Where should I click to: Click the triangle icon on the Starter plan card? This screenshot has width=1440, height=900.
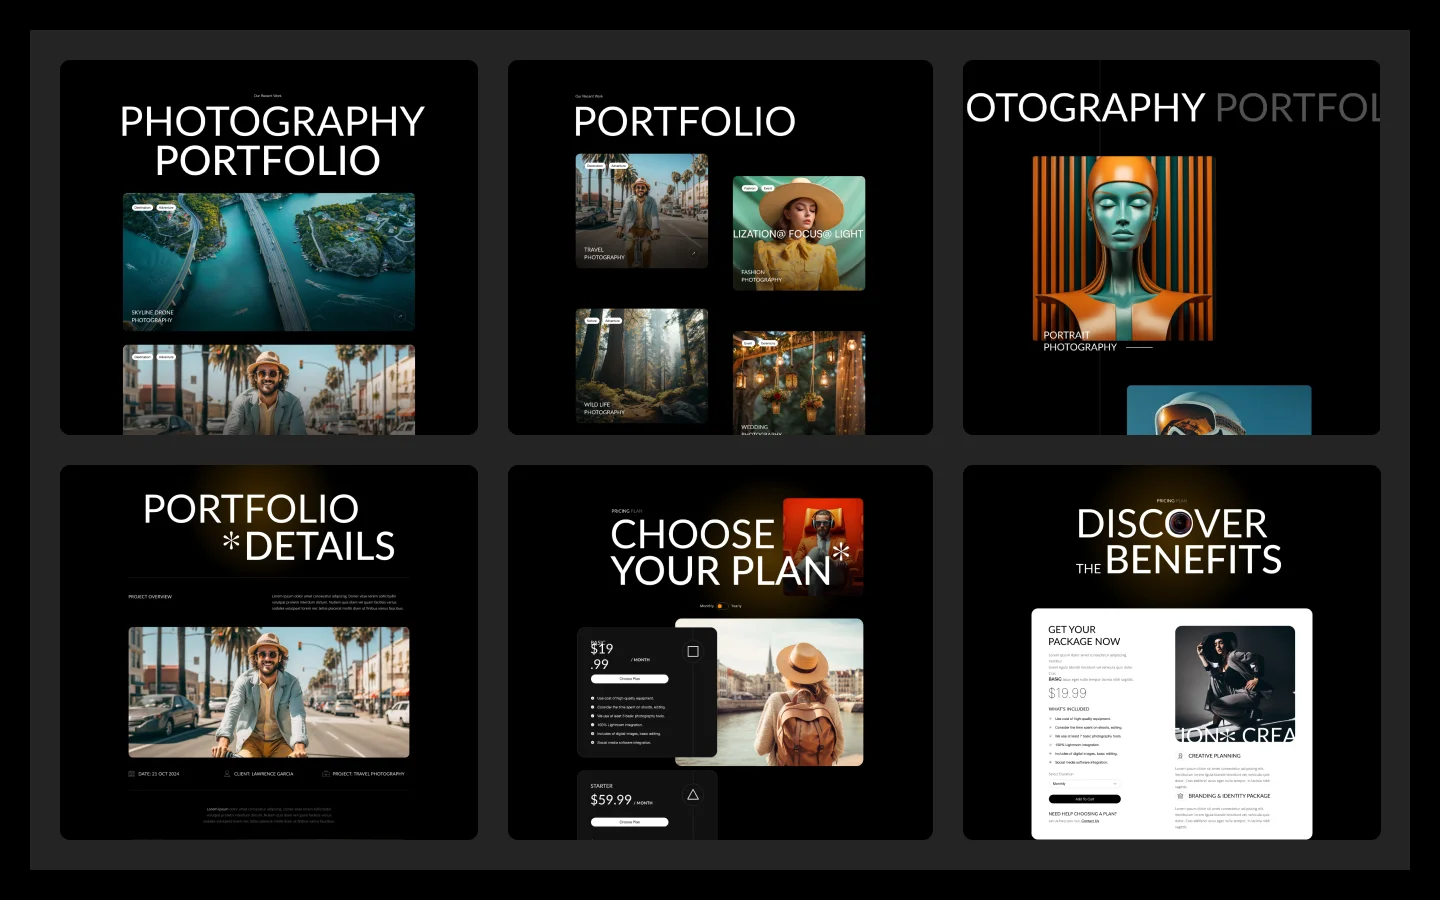tap(693, 795)
